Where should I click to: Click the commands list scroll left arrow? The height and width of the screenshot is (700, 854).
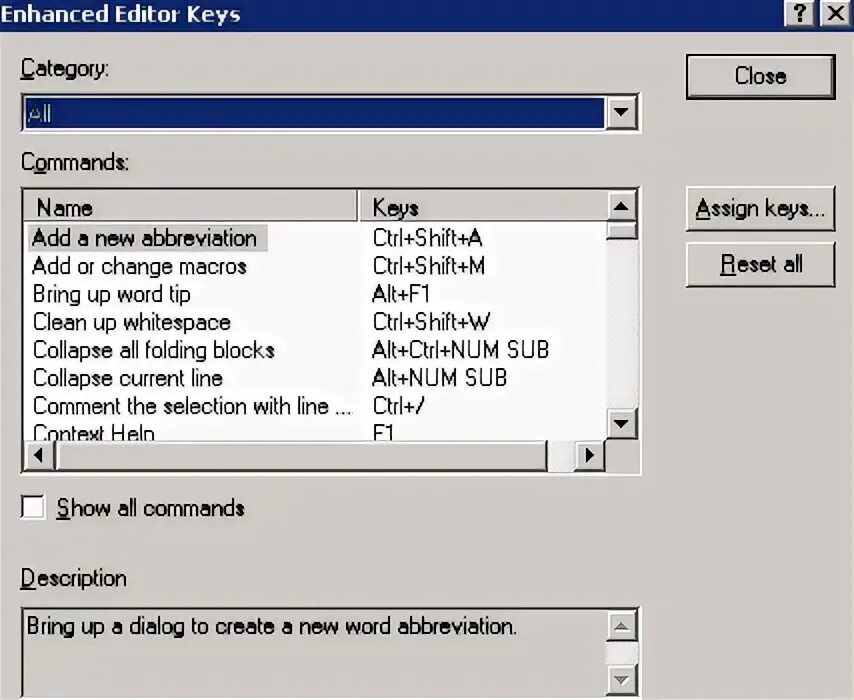(39, 455)
